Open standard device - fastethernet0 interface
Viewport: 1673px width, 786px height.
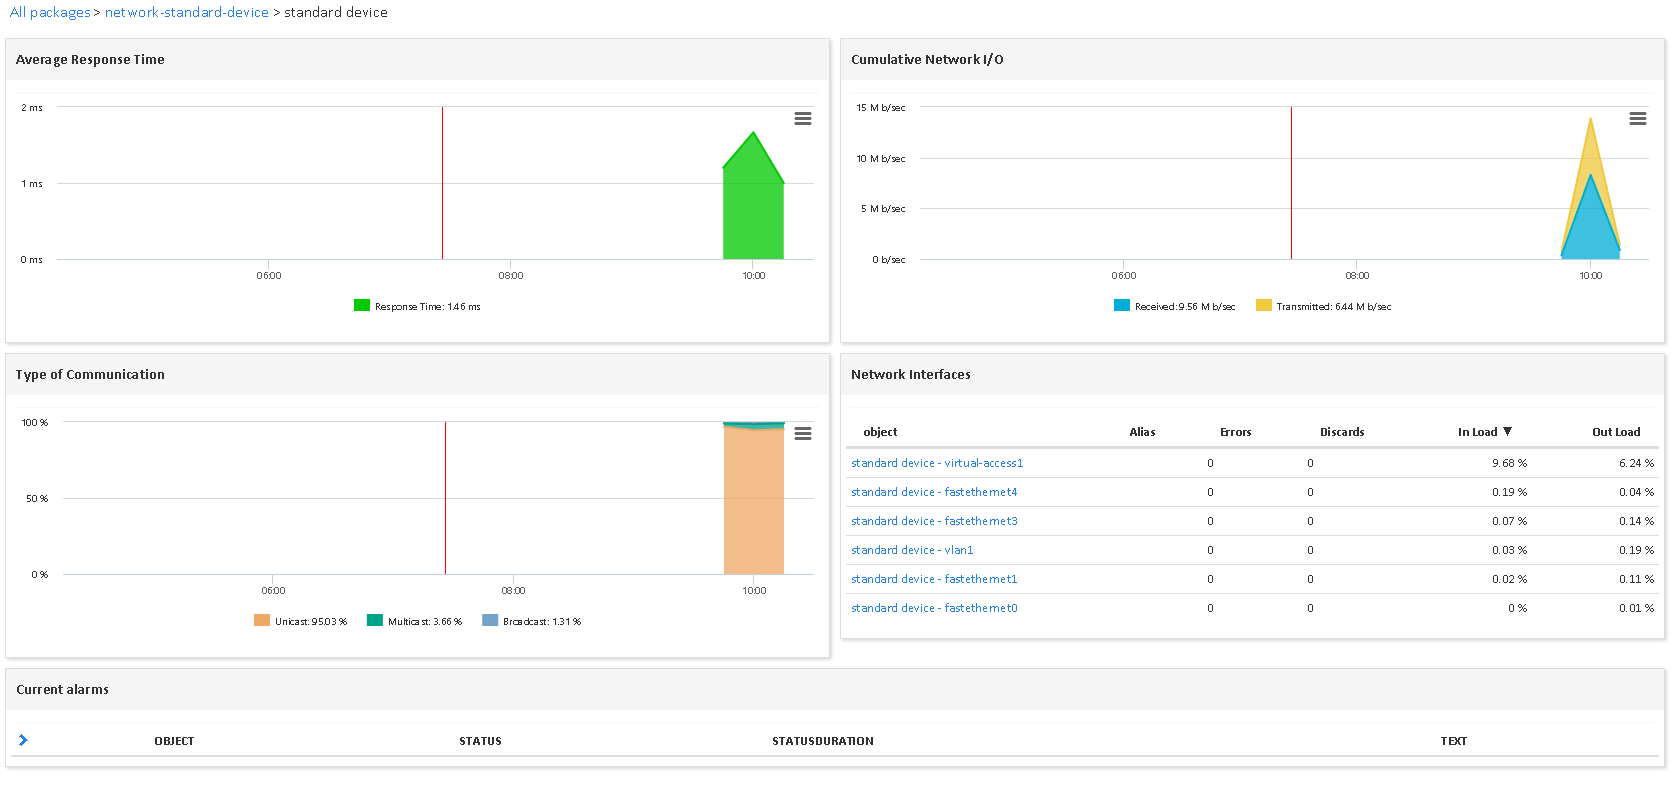click(934, 608)
